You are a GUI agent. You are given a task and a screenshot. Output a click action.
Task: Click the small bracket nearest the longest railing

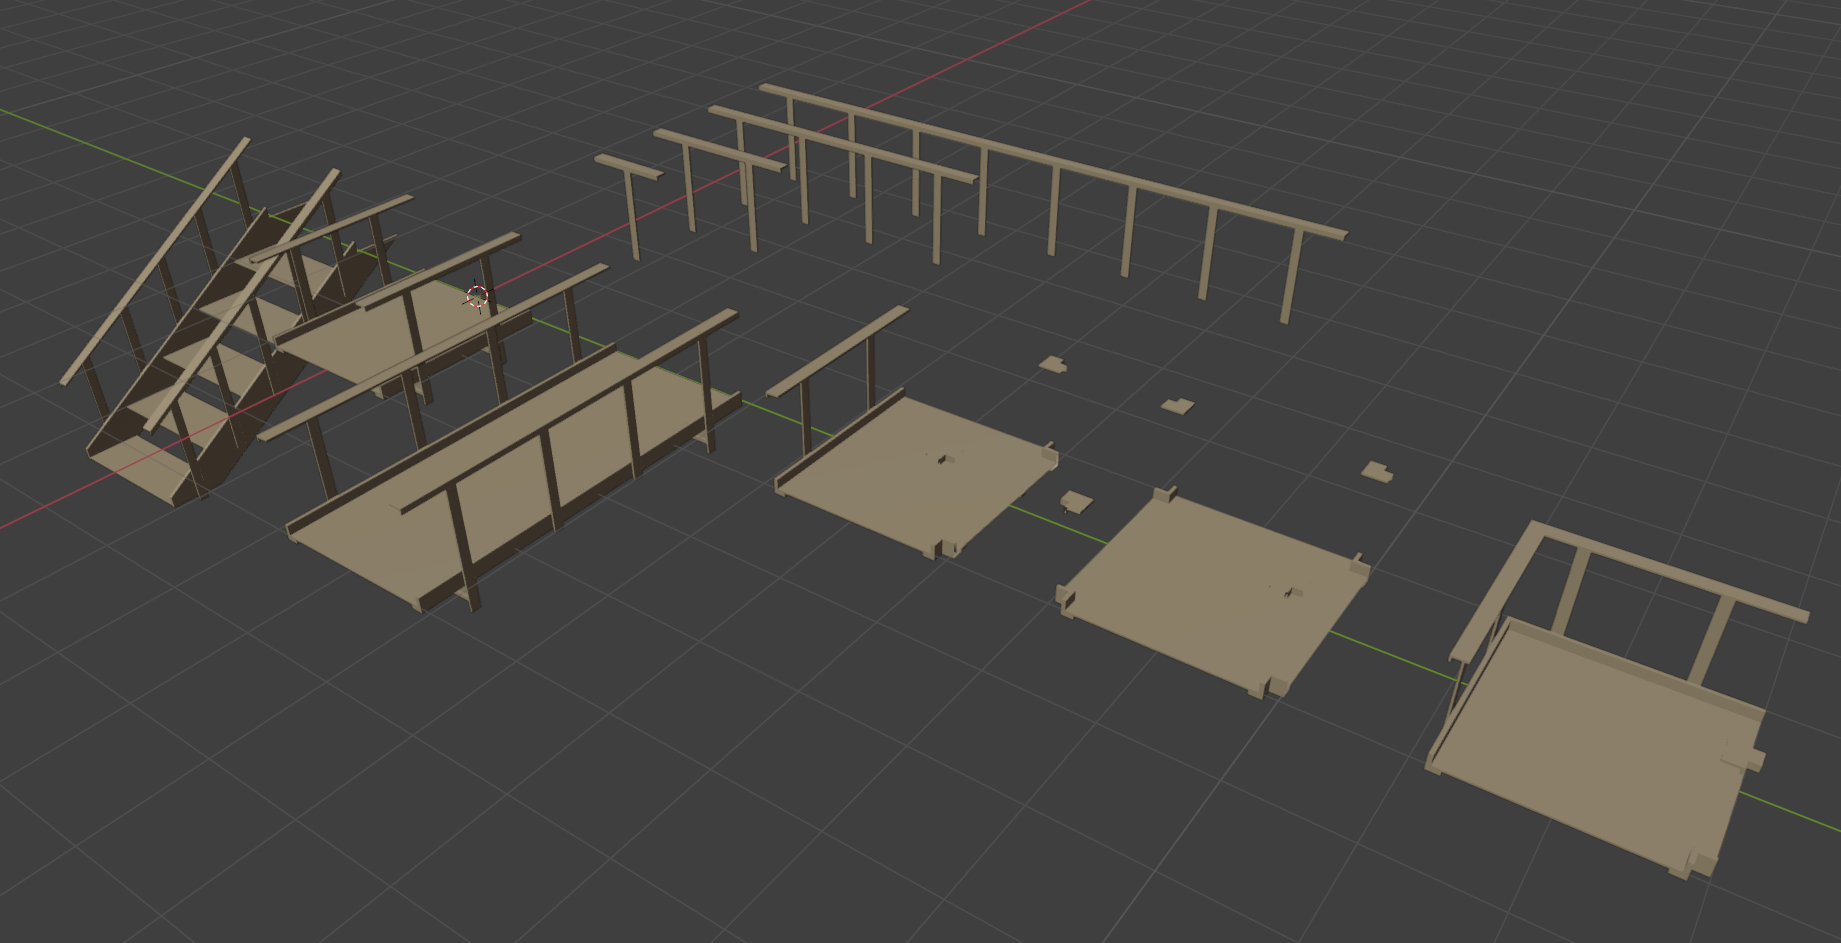click(1051, 363)
